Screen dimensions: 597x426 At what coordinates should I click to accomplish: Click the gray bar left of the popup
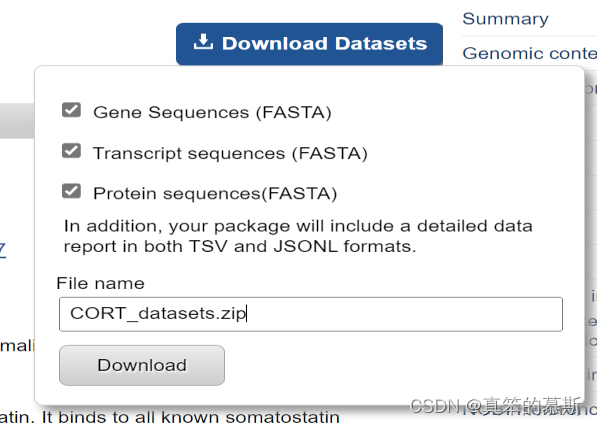[17, 121]
